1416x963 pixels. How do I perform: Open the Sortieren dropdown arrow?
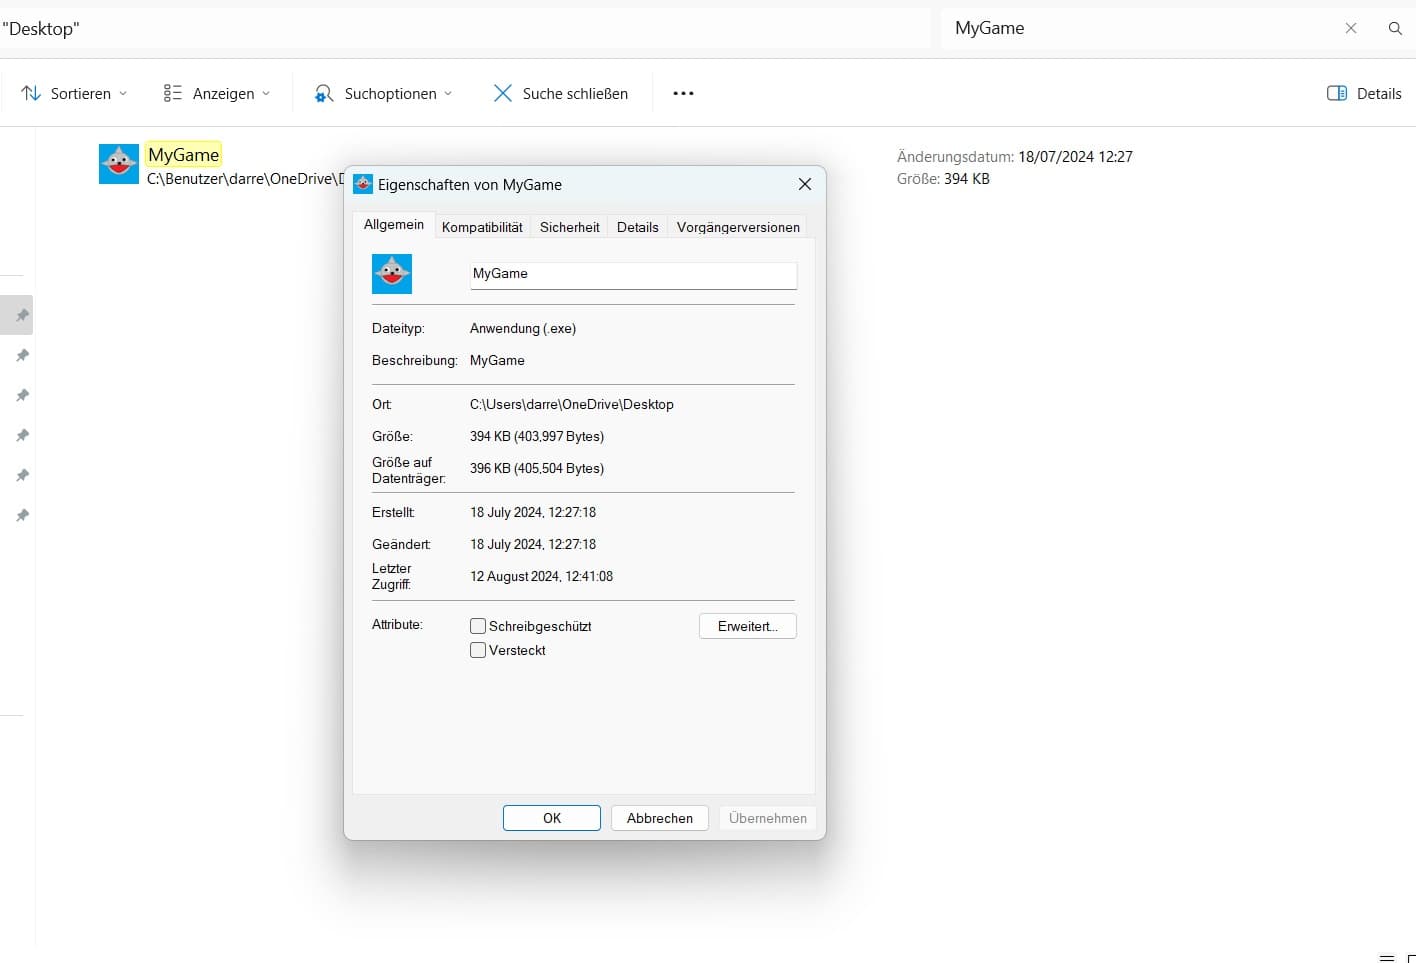click(123, 94)
